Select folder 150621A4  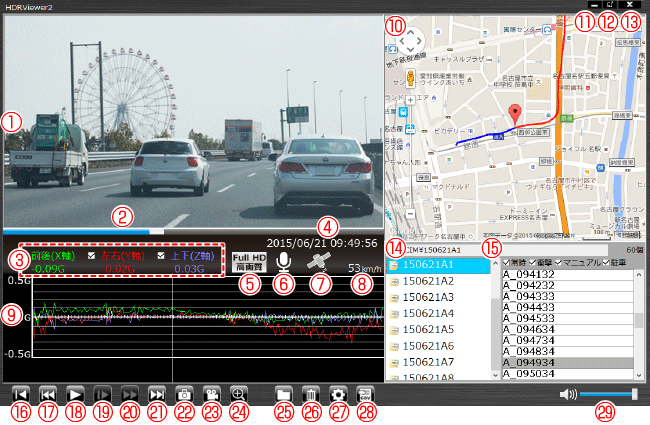(438, 313)
